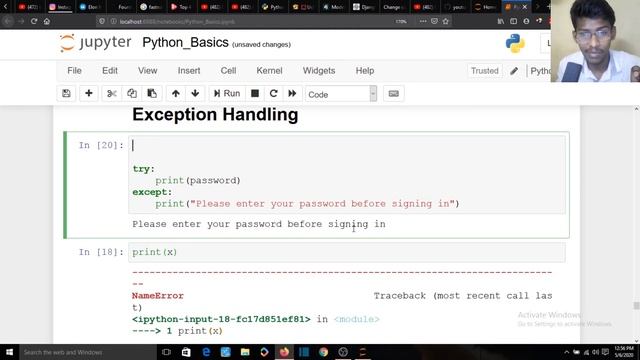Viewport: 640px width, 360px height.
Task: Open page actions three-dots menu in address bar
Action: coord(423,21)
